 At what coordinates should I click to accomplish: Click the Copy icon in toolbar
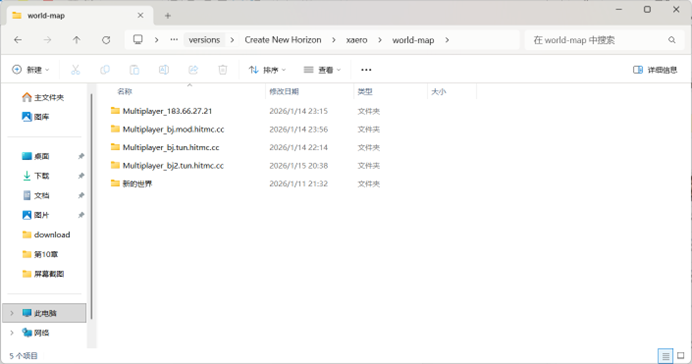click(105, 70)
